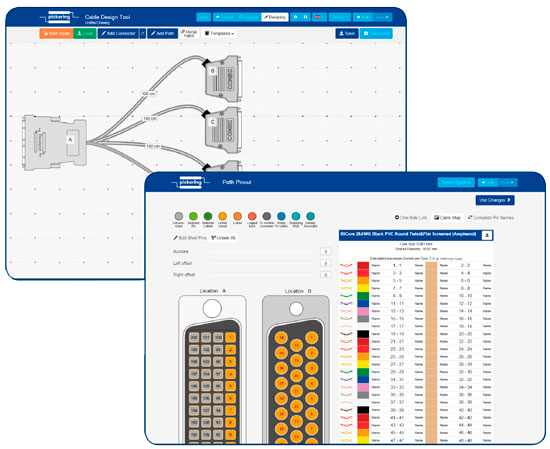The image size is (550, 449).
Task: Expand the cable type selector arrow button
Action: 487,235
